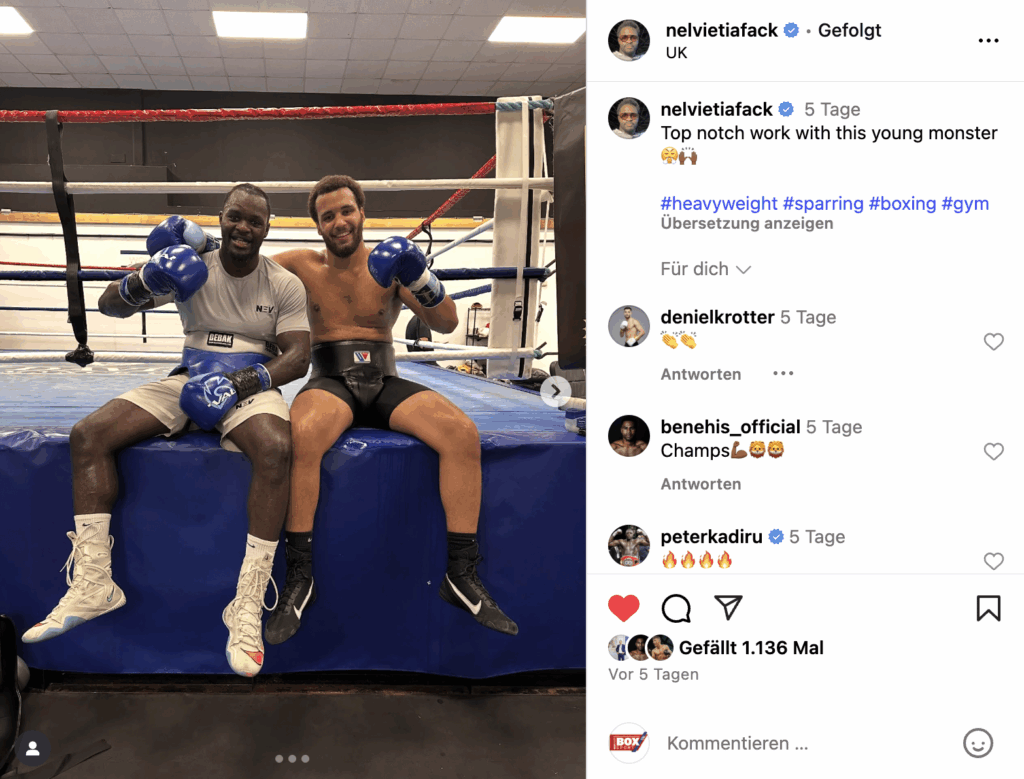
Task: Show tagged people icon on photo
Action: click(33, 748)
